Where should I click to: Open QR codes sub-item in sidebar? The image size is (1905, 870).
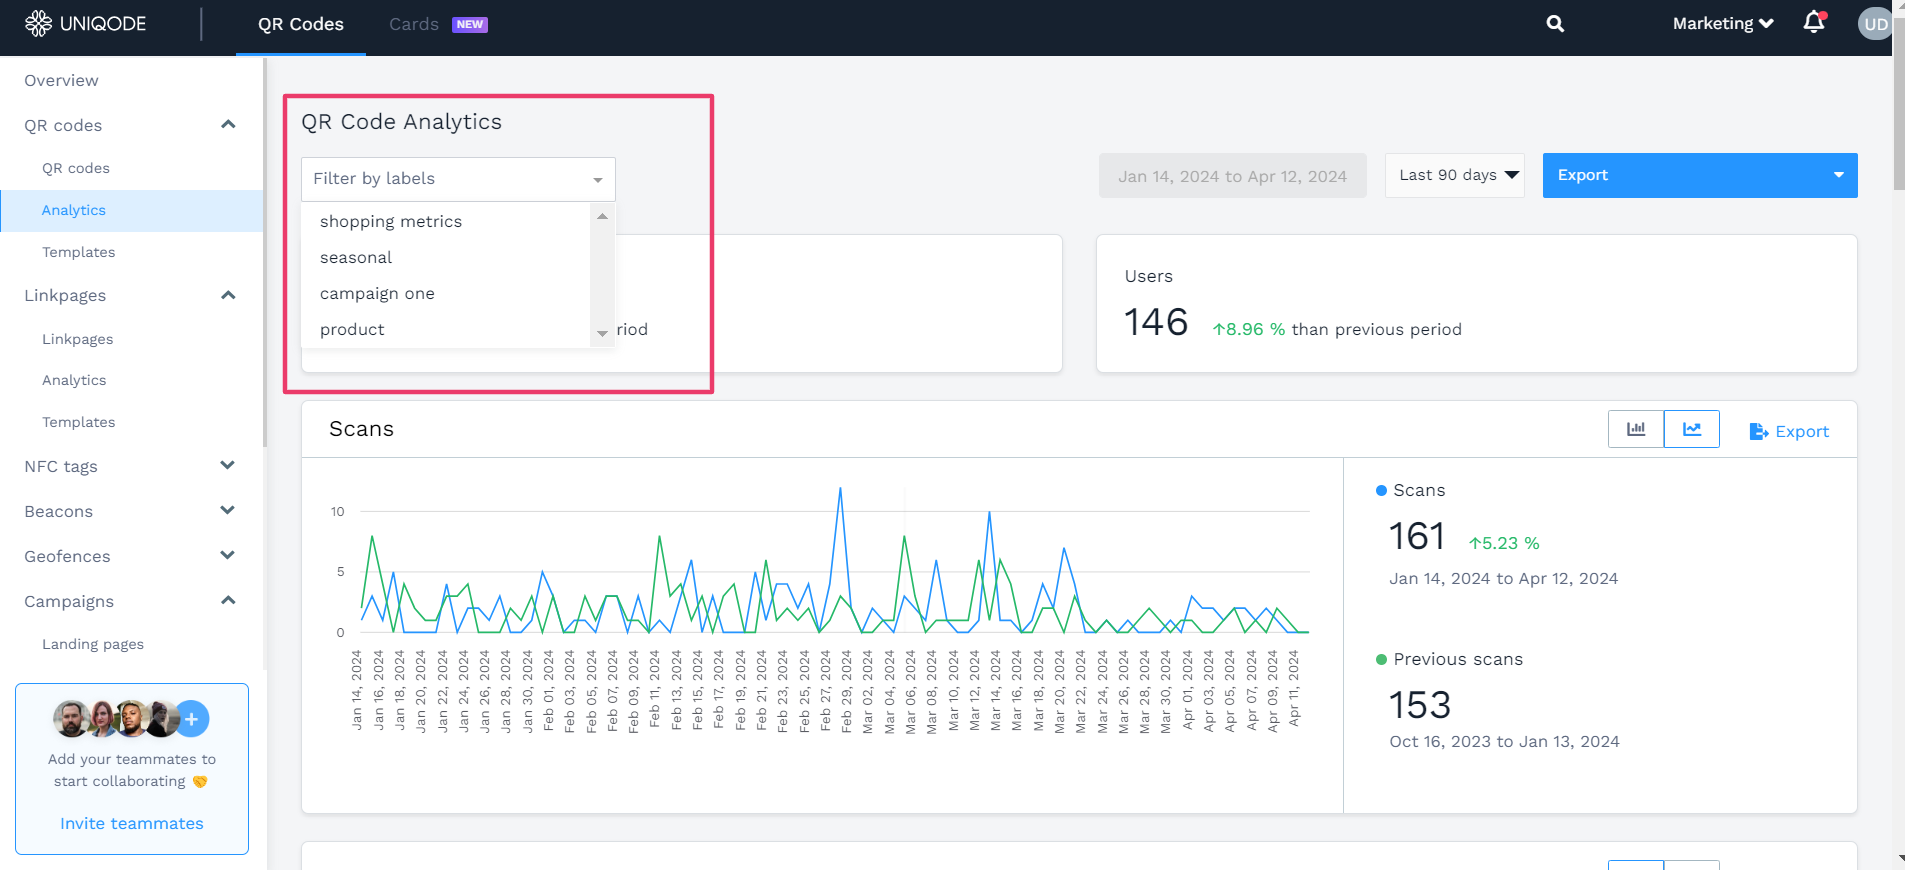click(x=76, y=168)
